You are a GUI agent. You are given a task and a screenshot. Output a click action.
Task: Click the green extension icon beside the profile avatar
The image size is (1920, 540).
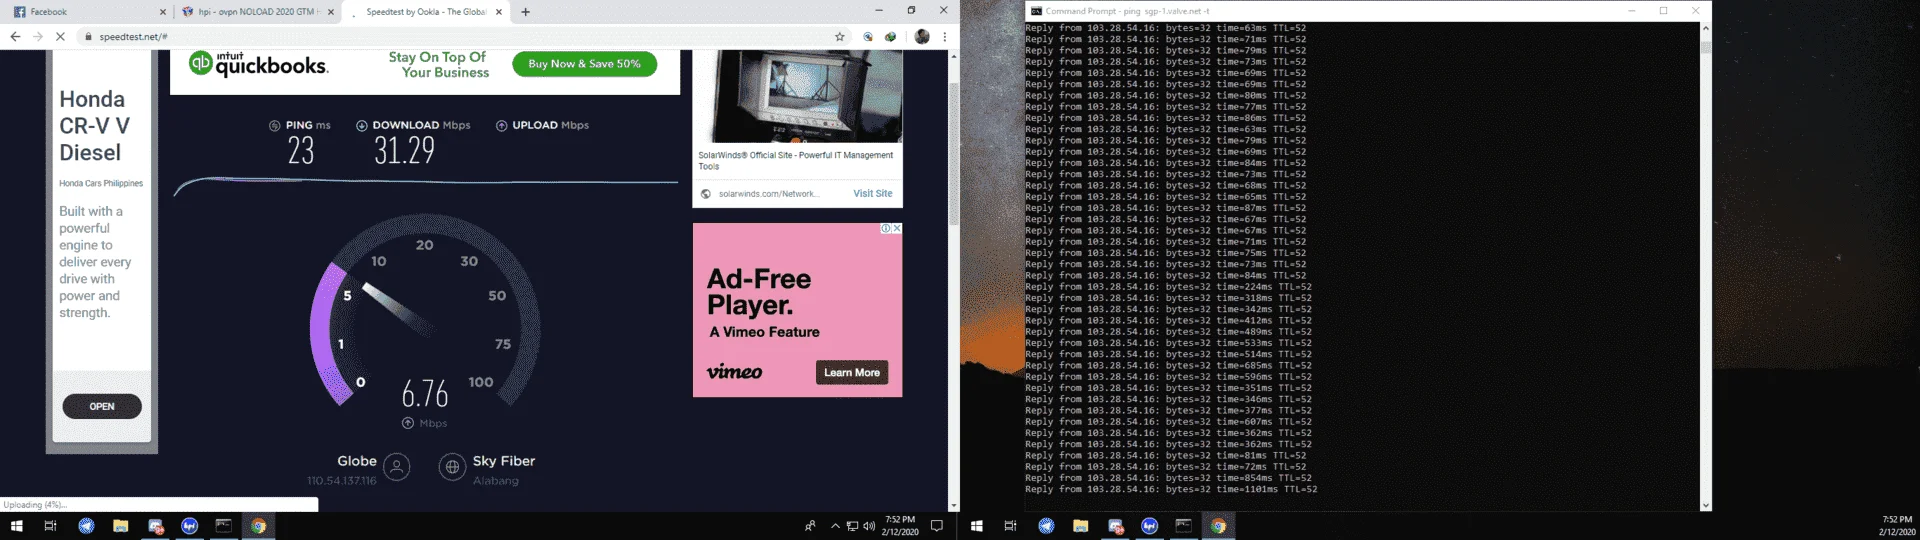click(890, 36)
